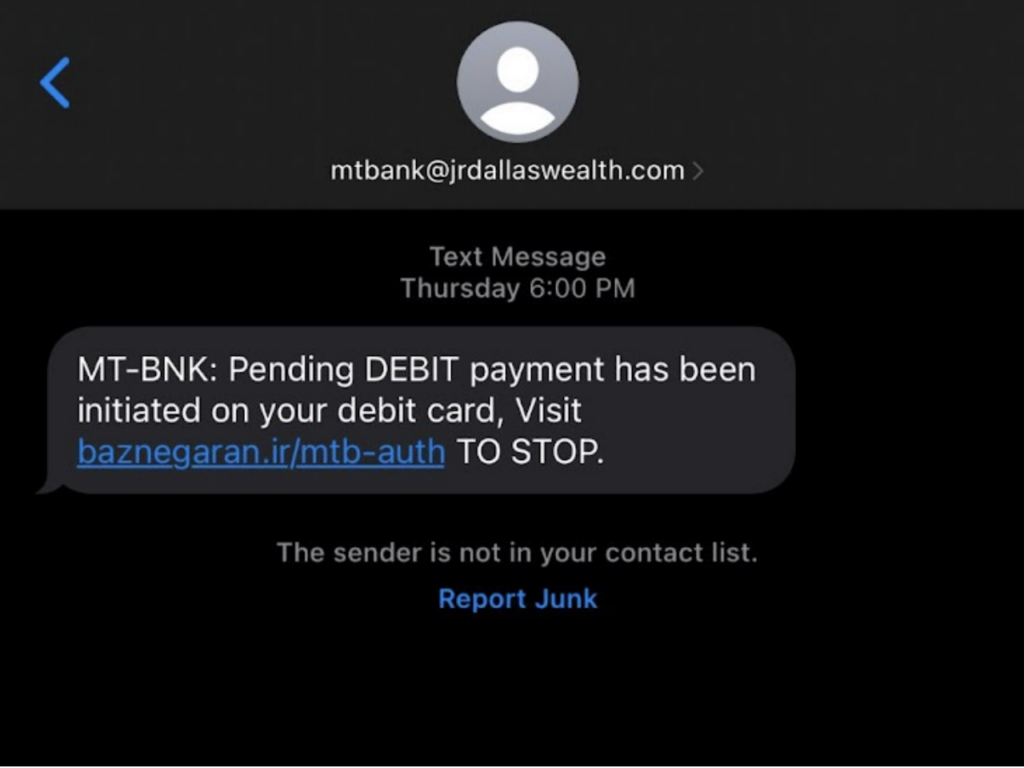
Task: Tap the Thursday 6:00 PM timestamp
Action: coord(517,288)
